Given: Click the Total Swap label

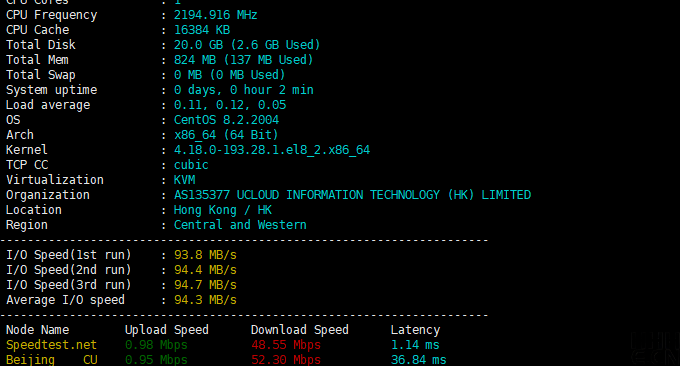Looking at the screenshot, I should (x=41, y=75).
